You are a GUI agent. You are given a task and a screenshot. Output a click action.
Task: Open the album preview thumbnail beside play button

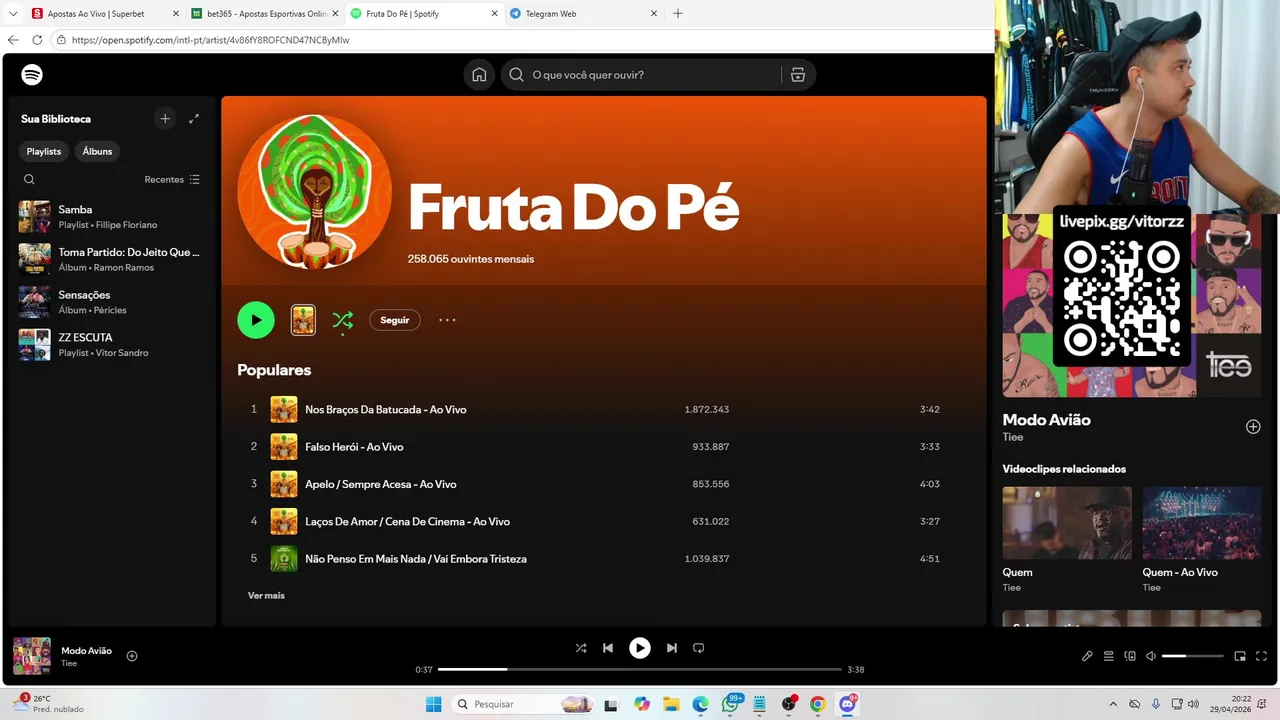click(303, 320)
